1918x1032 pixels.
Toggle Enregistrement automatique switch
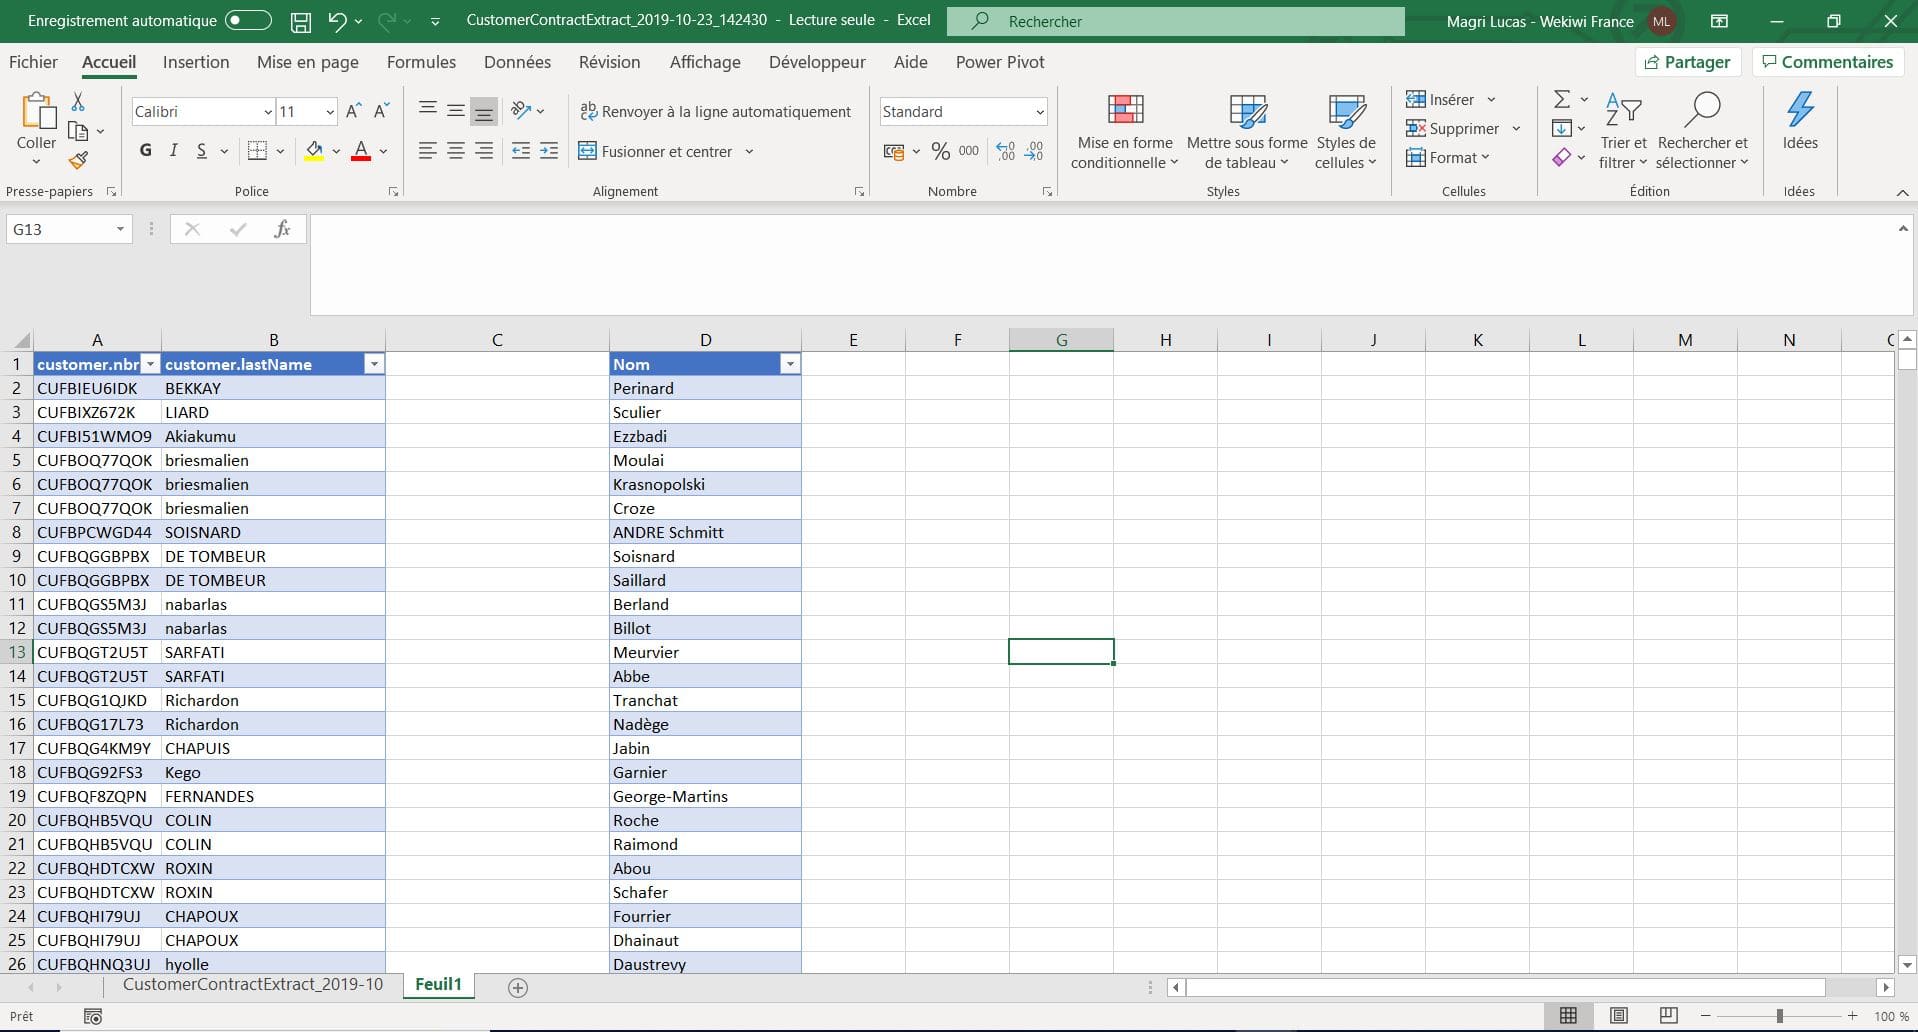point(248,21)
